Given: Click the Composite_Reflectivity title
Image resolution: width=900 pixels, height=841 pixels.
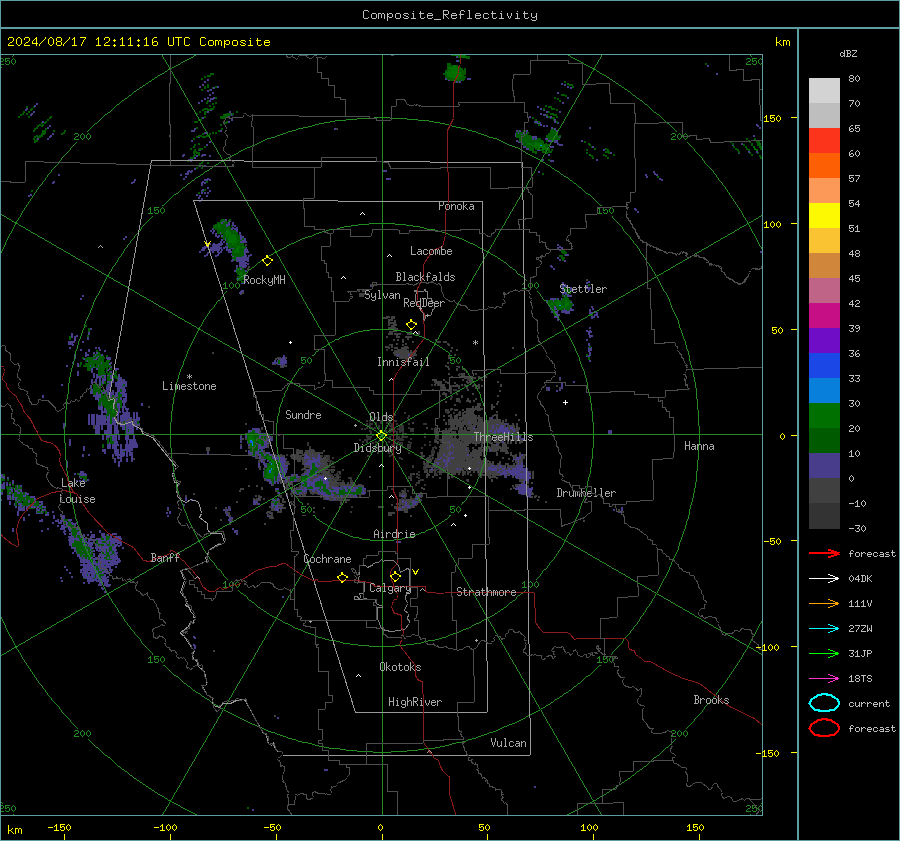Looking at the screenshot, I should [x=450, y=15].
